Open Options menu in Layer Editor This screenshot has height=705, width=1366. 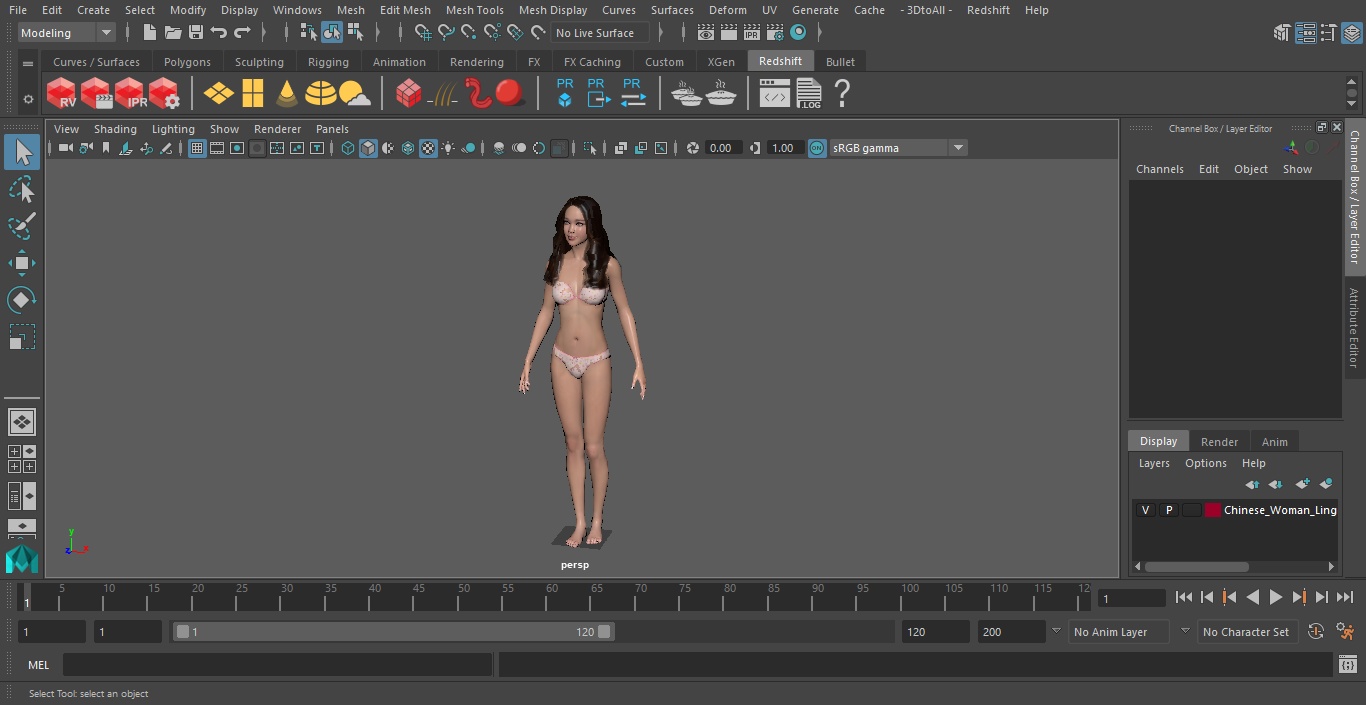click(x=1205, y=463)
